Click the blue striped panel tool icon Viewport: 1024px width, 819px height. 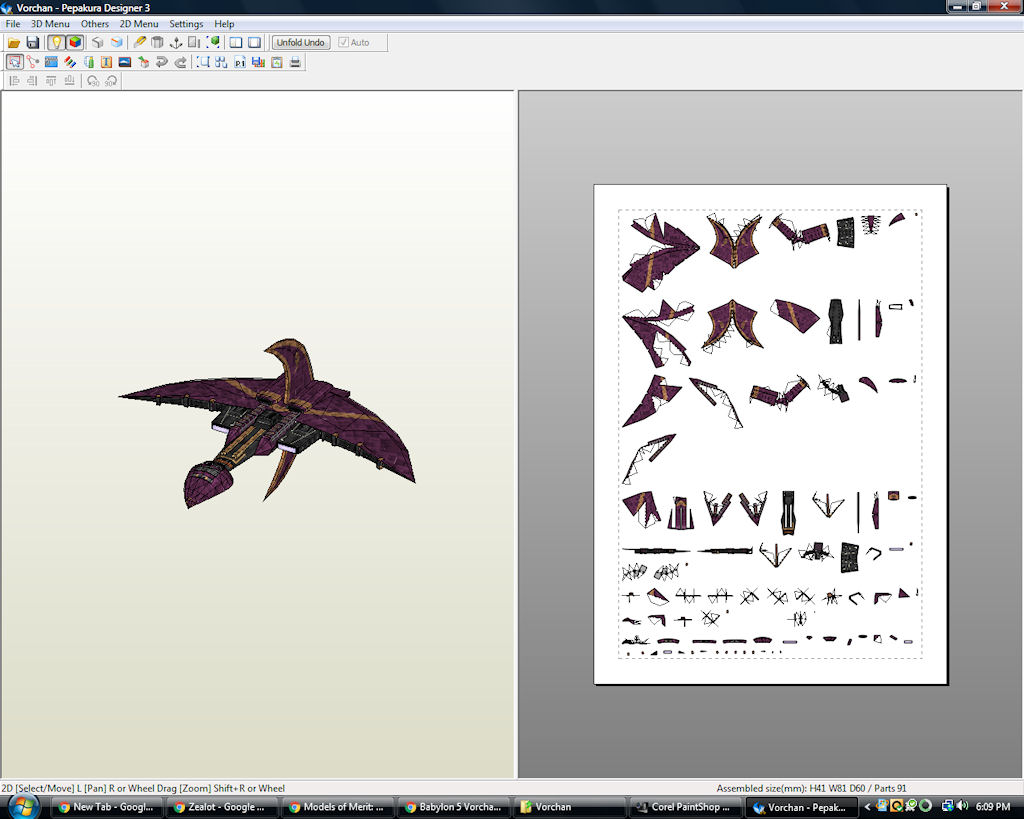[51, 62]
